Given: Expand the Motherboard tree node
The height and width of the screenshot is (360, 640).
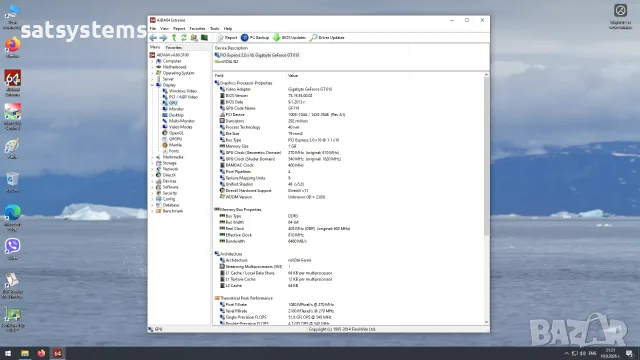Looking at the screenshot, I should 153,67.
